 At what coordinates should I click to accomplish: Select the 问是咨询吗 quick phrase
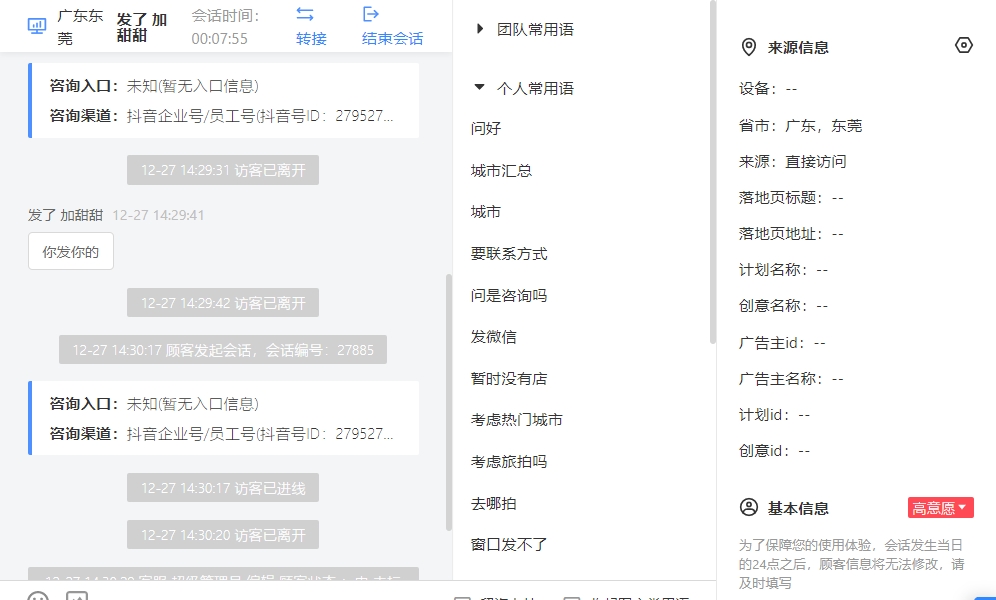click(509, 295)
